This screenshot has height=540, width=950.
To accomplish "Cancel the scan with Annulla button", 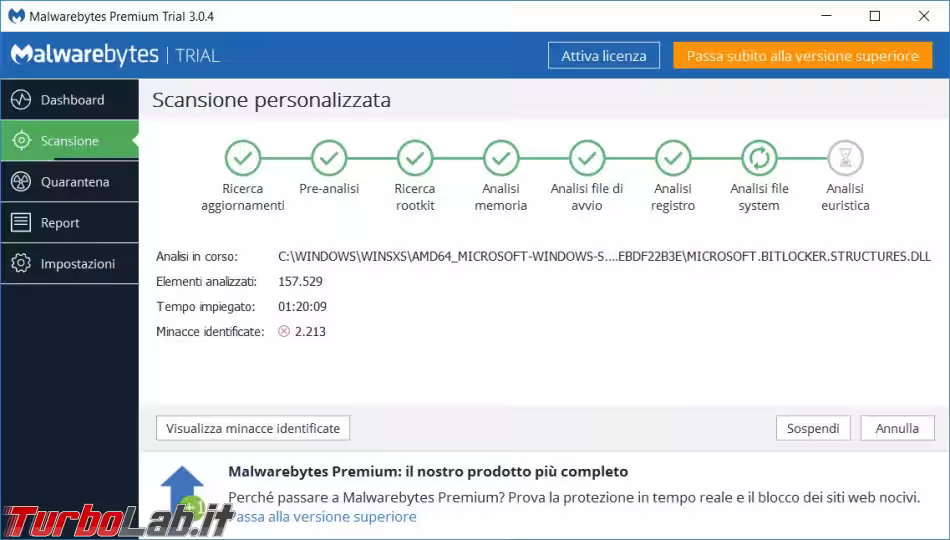I will 897,428.
